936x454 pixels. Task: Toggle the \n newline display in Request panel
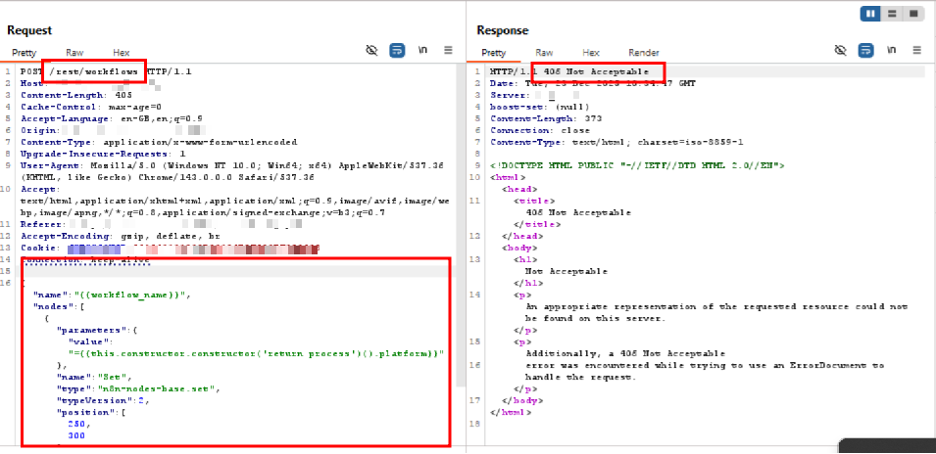(423, 51)
